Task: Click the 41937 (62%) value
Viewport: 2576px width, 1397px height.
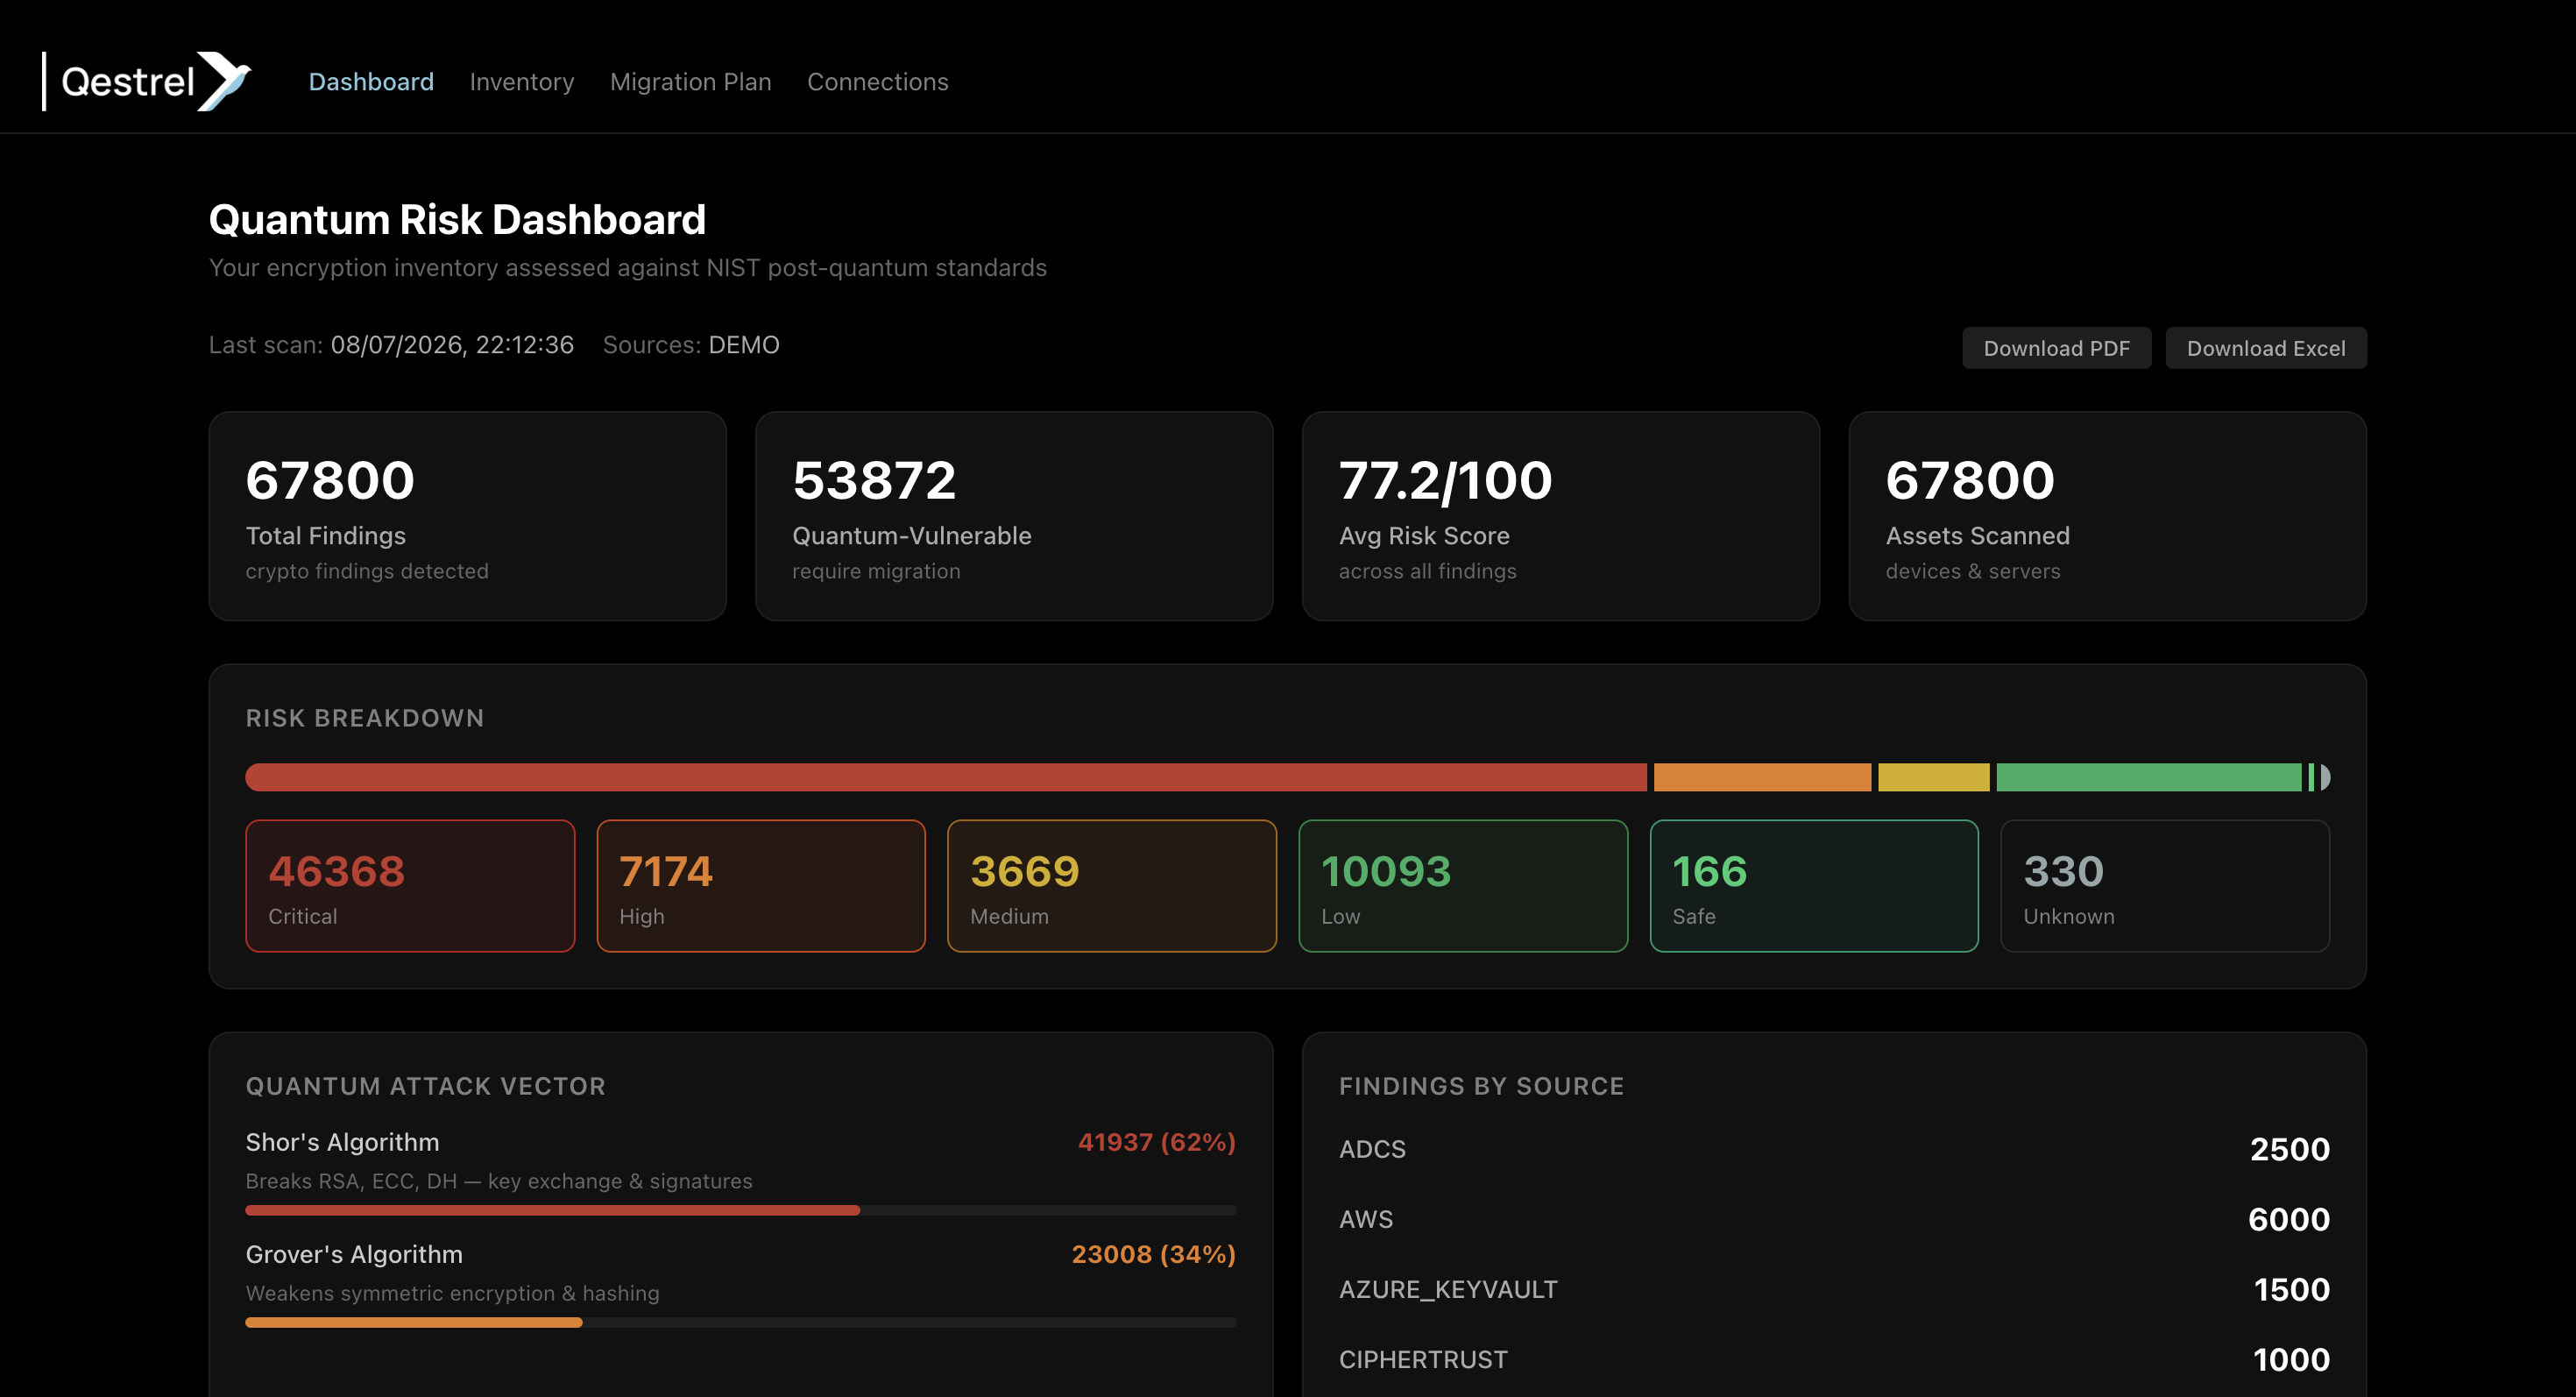Action: [1156, 1142]
